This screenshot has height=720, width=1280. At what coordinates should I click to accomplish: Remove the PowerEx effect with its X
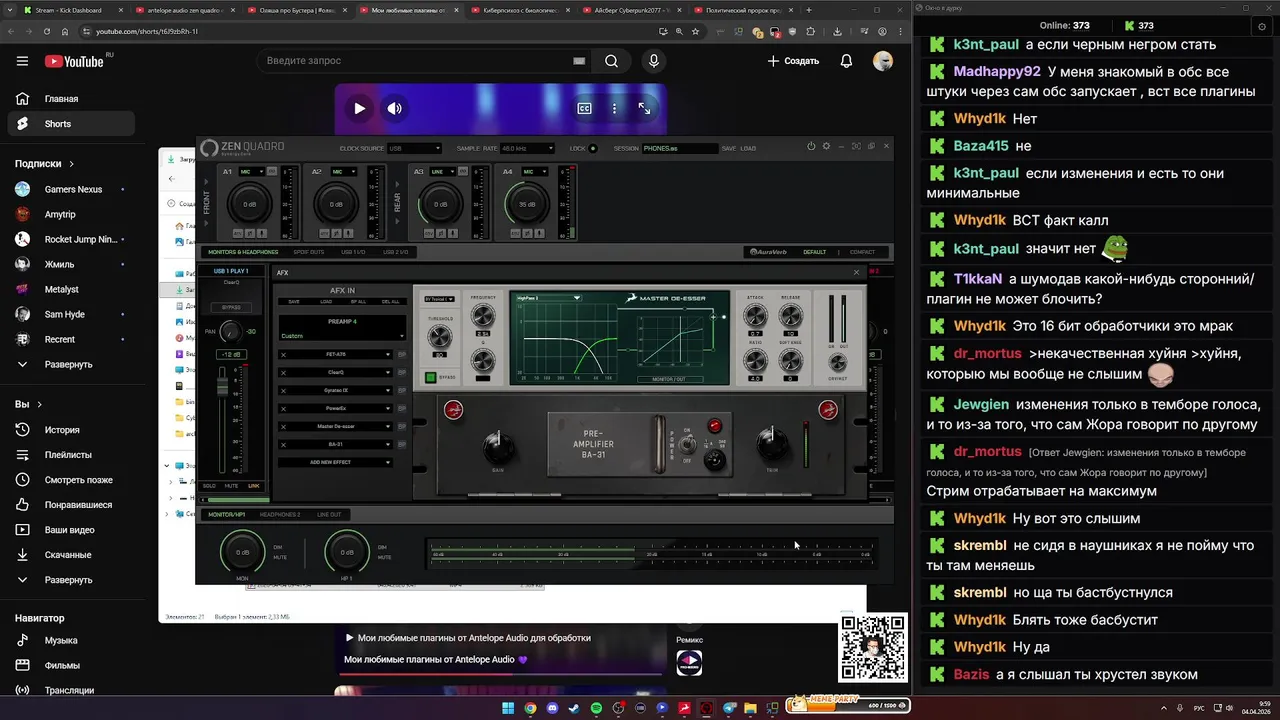pyautogui.click(x=283, y=409)
